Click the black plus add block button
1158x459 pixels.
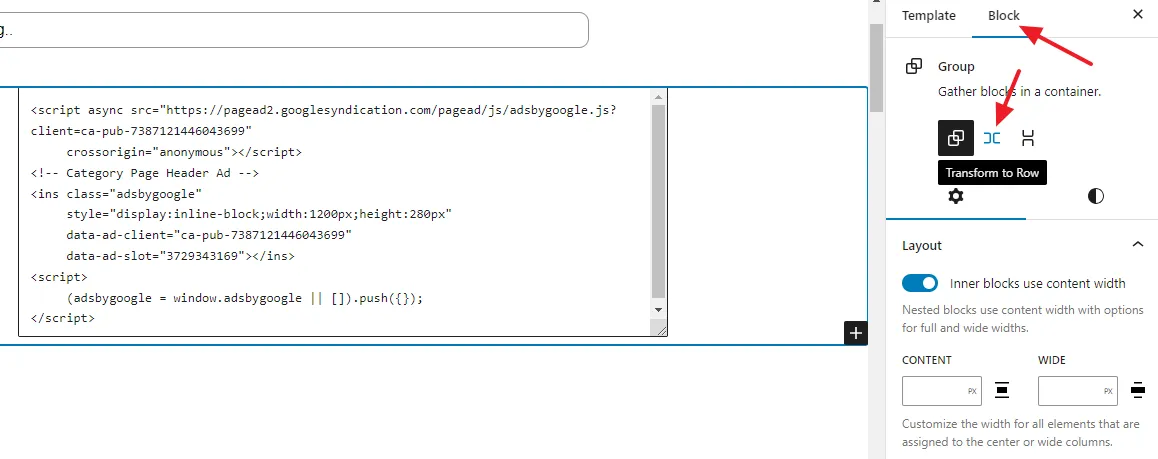coord(855,334)
